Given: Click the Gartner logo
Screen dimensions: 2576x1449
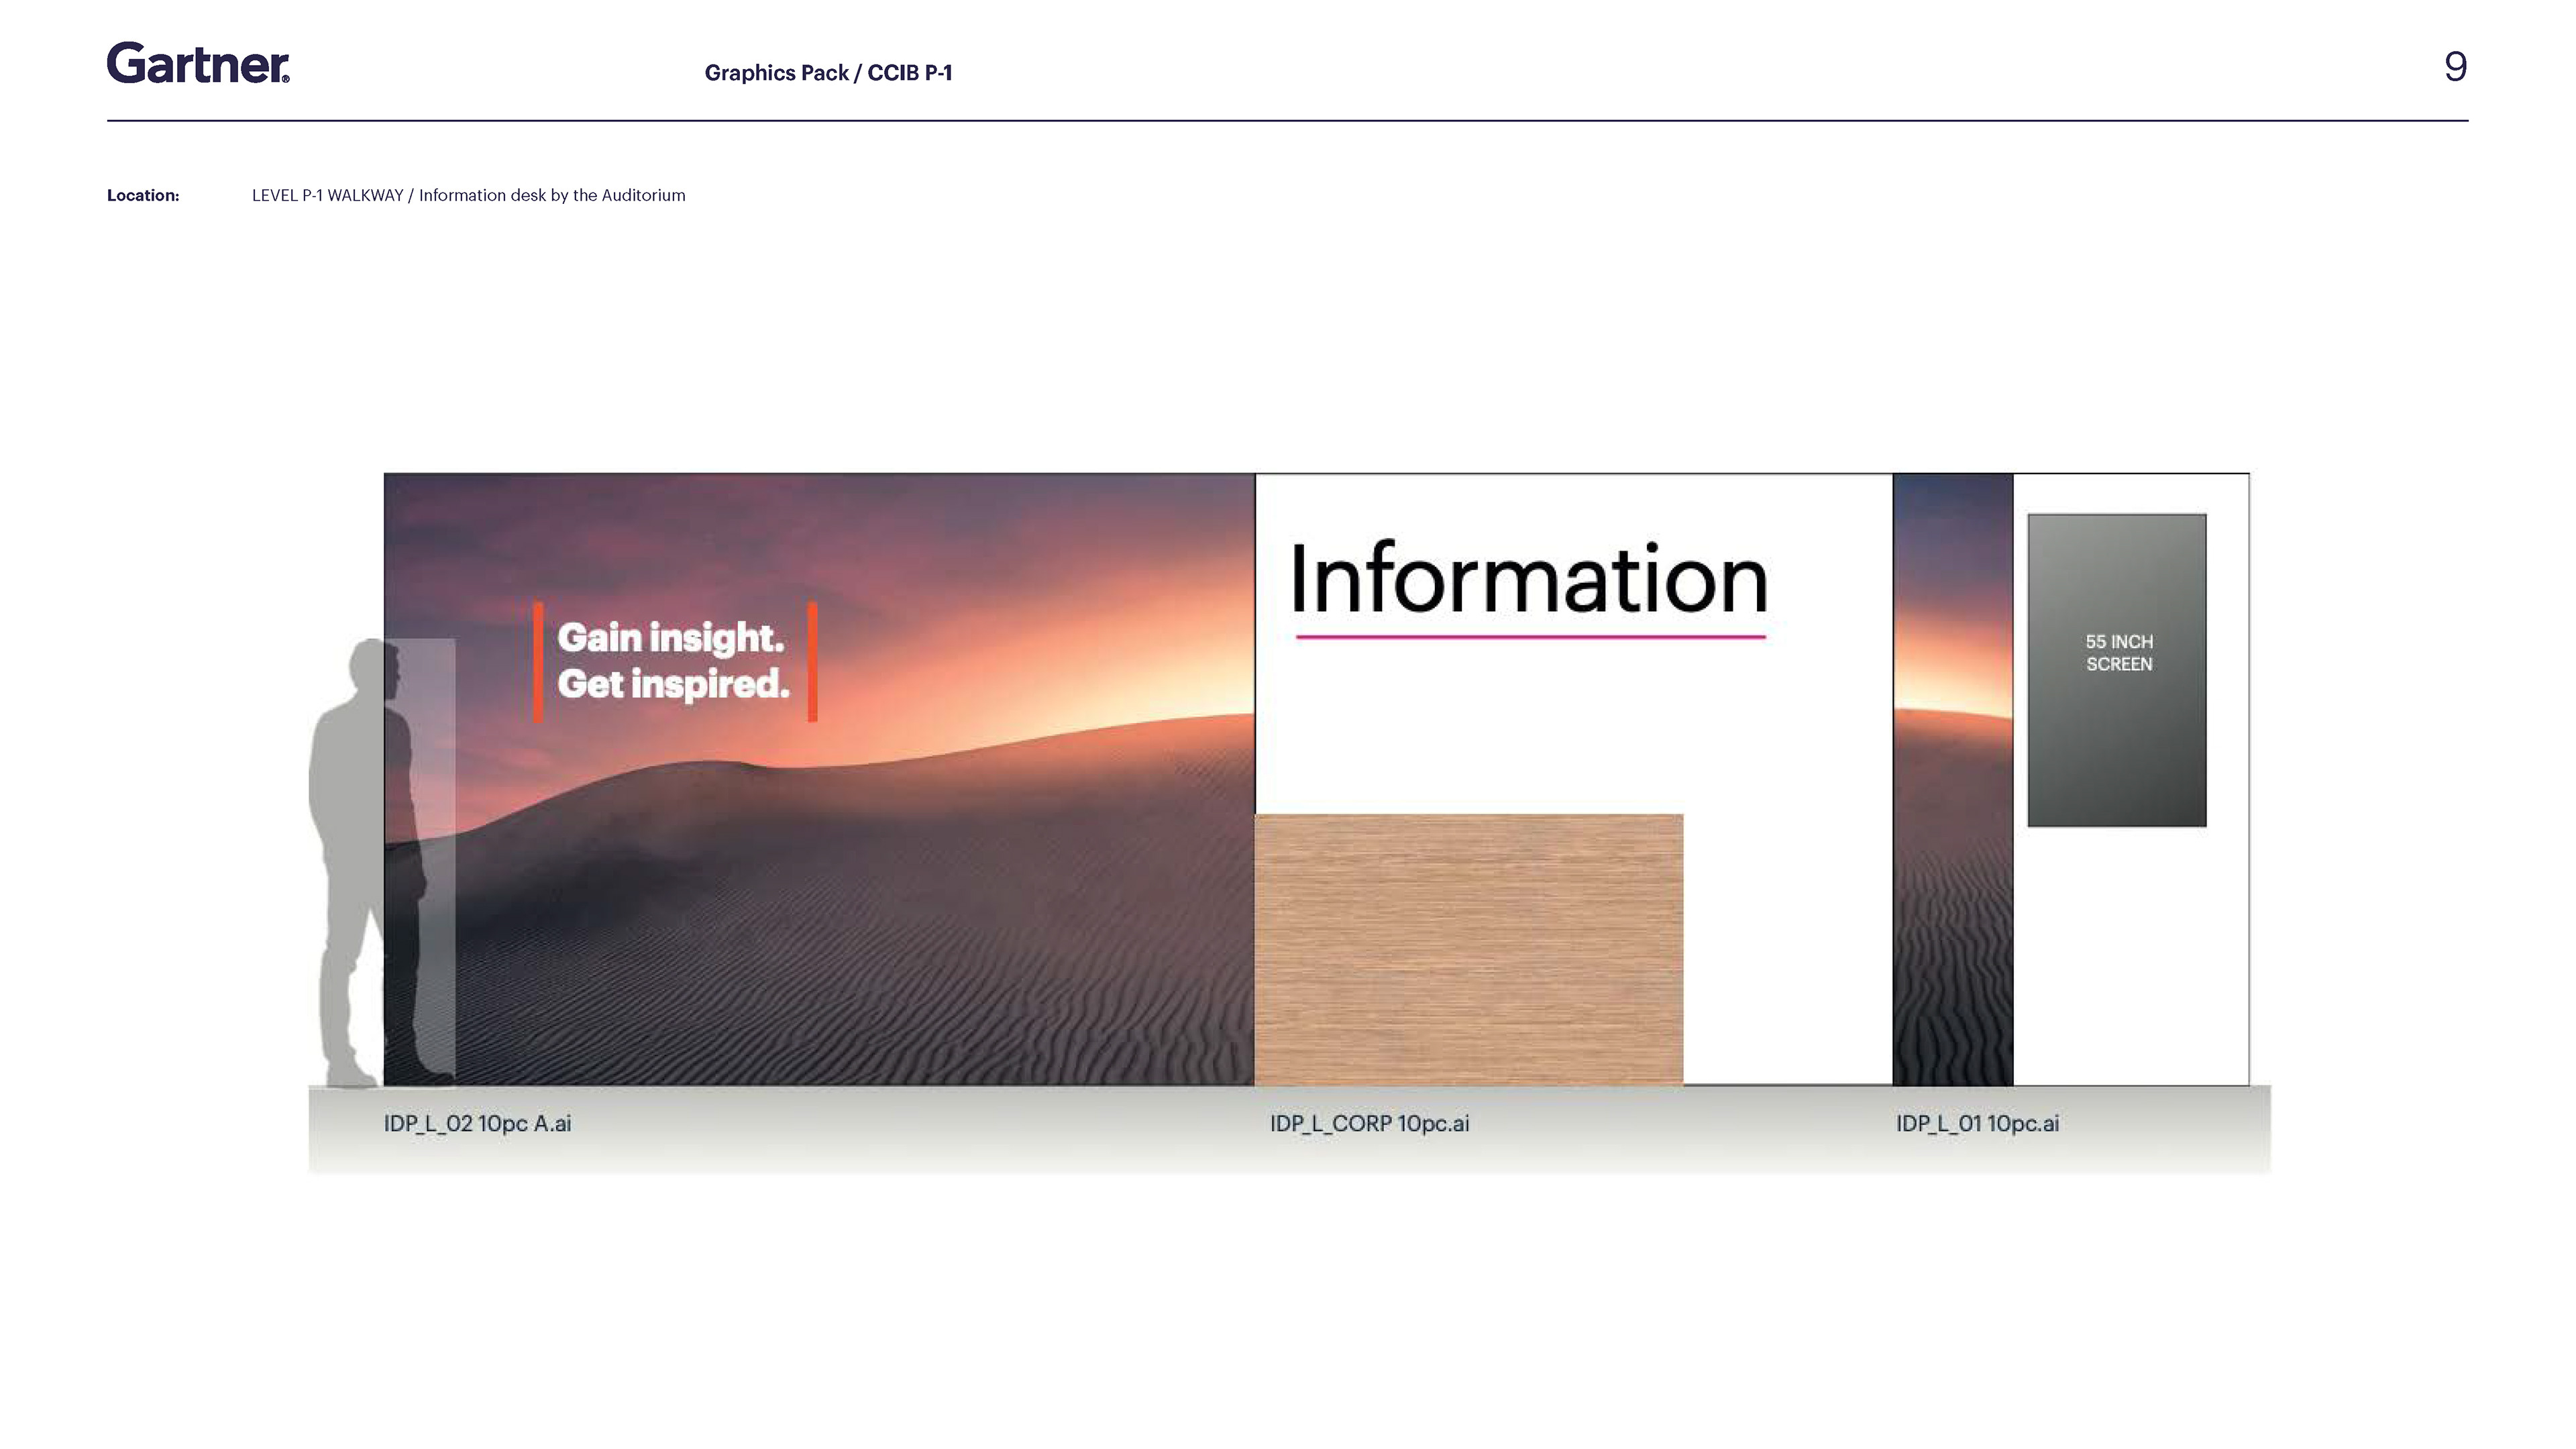Looking at the screenshot, I should point(198,64).
